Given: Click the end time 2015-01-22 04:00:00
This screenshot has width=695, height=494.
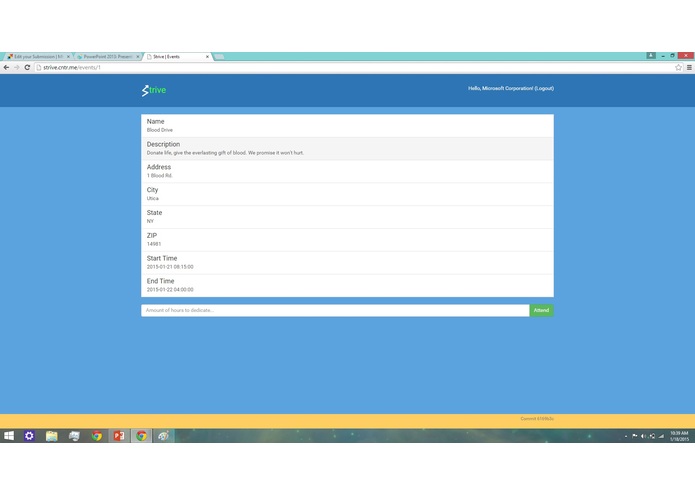Looking at the screenshot, I should 170,290.
